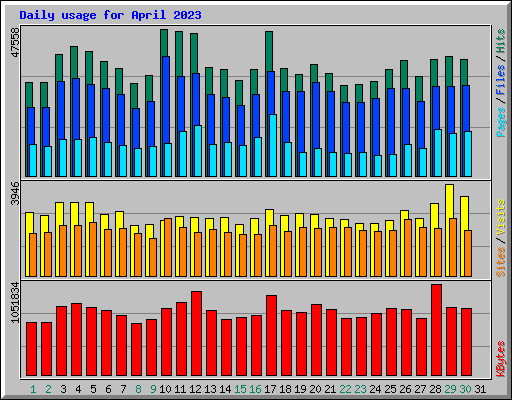Click day 12 on the x-axis
The width and height of the screenshot is (512, 400).
(x=195, y=389)
